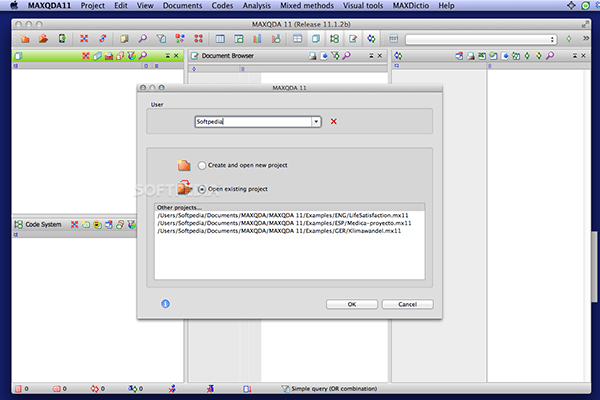Click Reset activations icon in main toolbar
The height and width of the screenshot is (400, 600).
pos(84,39)
